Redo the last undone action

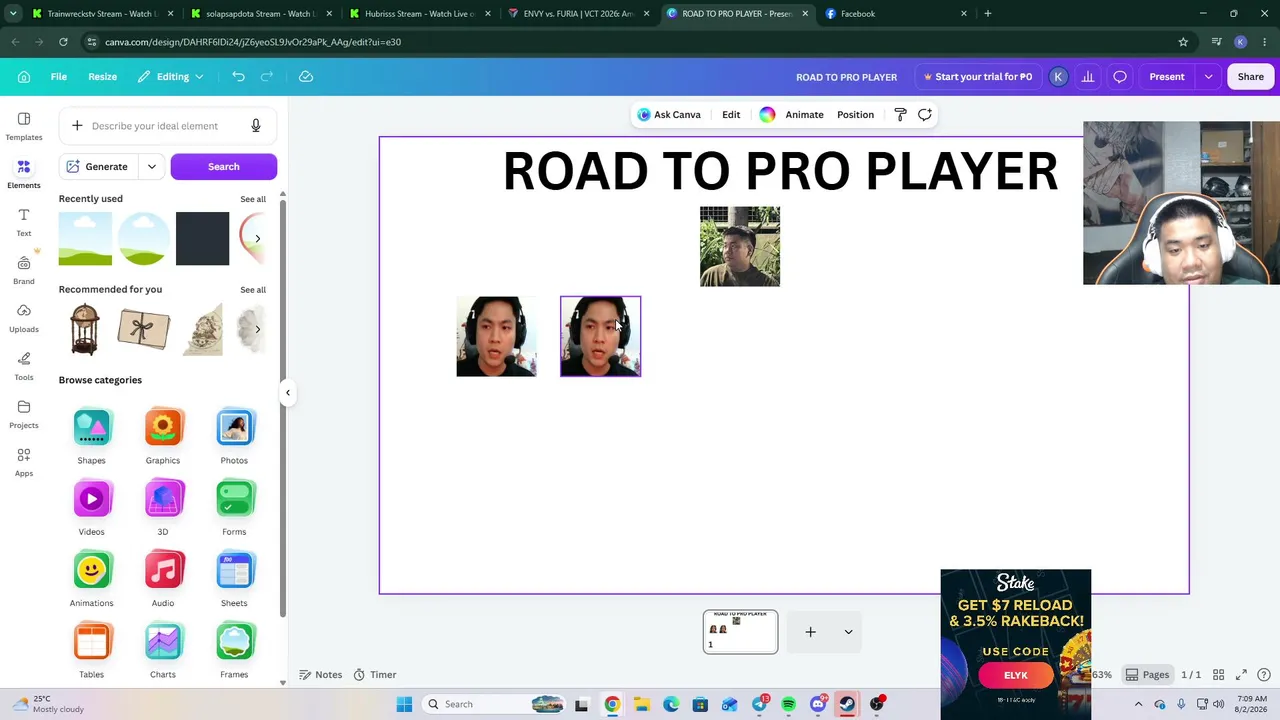(x=267, y=77)
